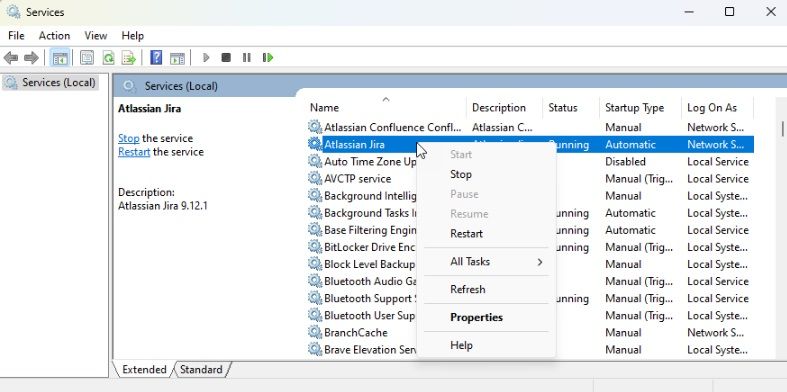This screenshot has height=392, width=787.
Task: Click the Stop Service square icon
Action: click(226, 58)
